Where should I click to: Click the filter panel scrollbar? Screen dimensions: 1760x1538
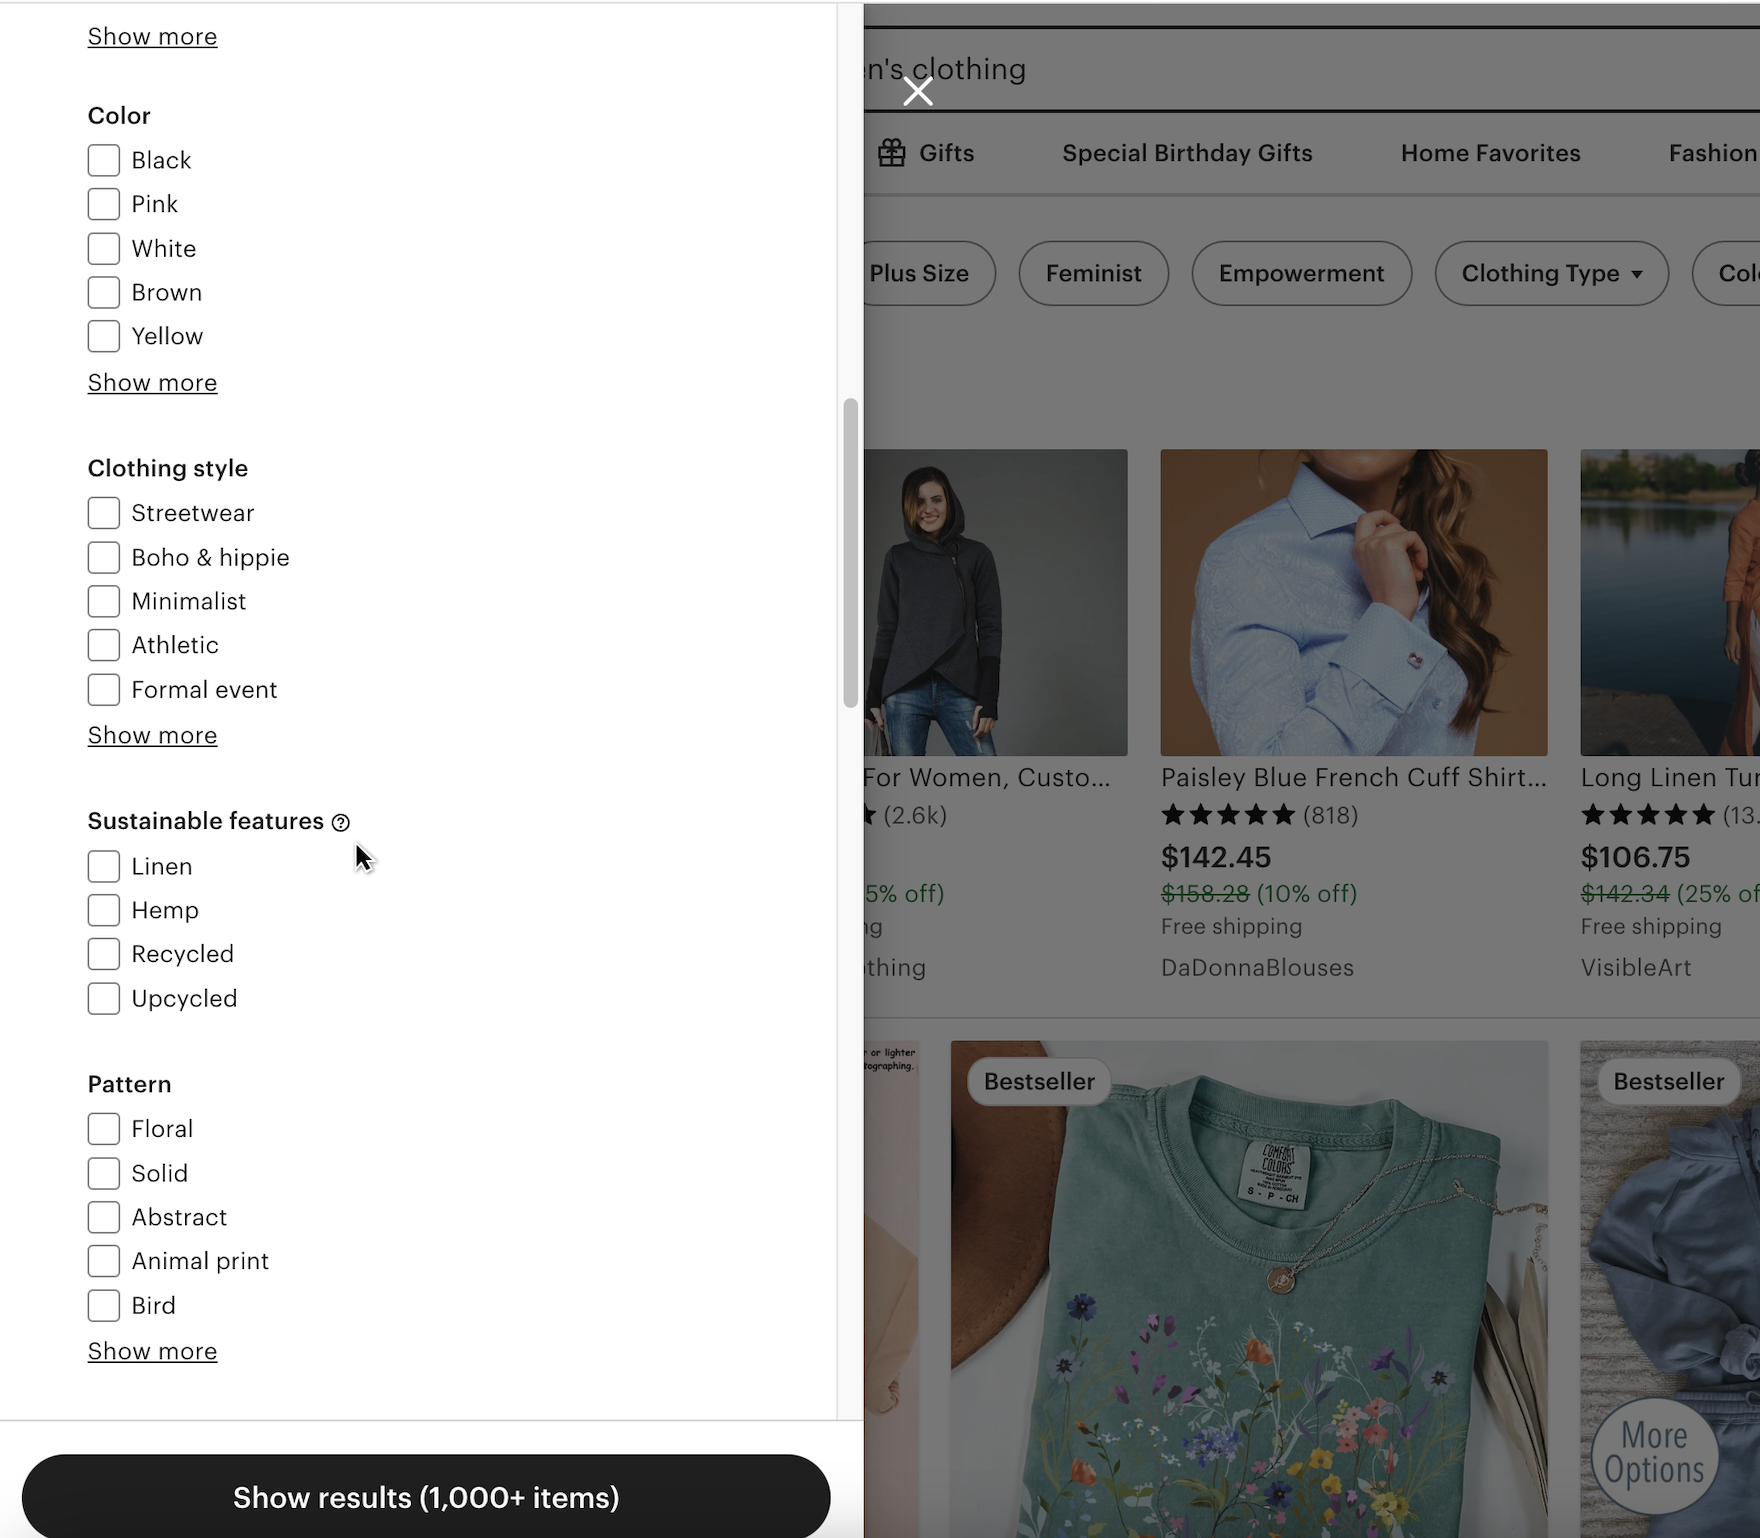point(850,552)
